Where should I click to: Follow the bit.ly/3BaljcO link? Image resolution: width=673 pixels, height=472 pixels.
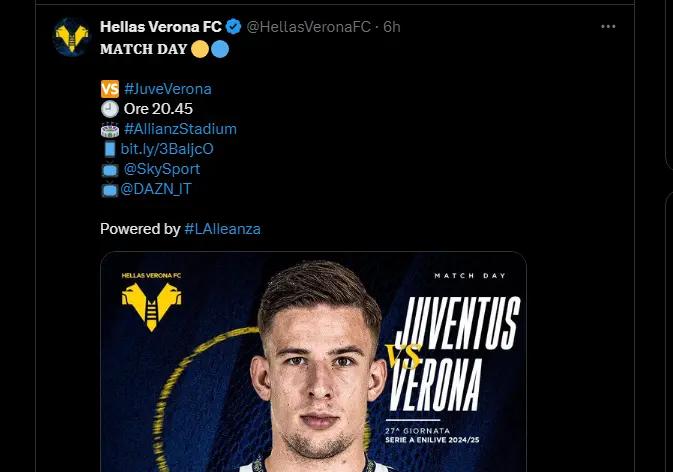pyautogui.click(x=169, y=149)
